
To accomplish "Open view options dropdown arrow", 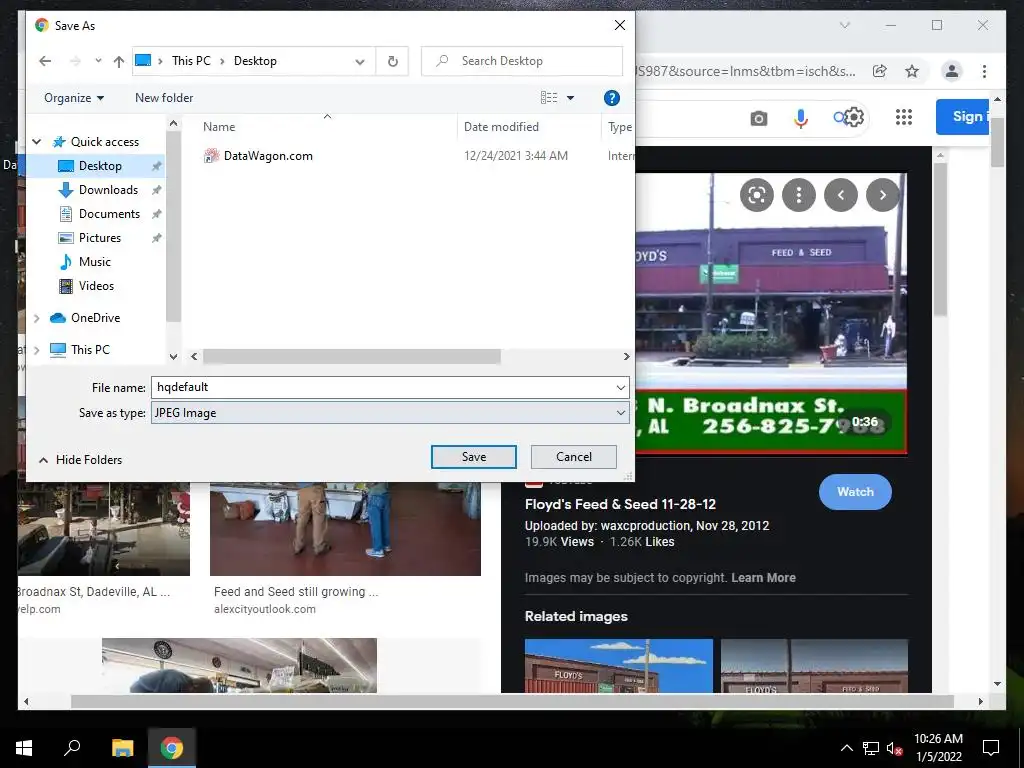I will pyautogui.click(x=570, y=98).
